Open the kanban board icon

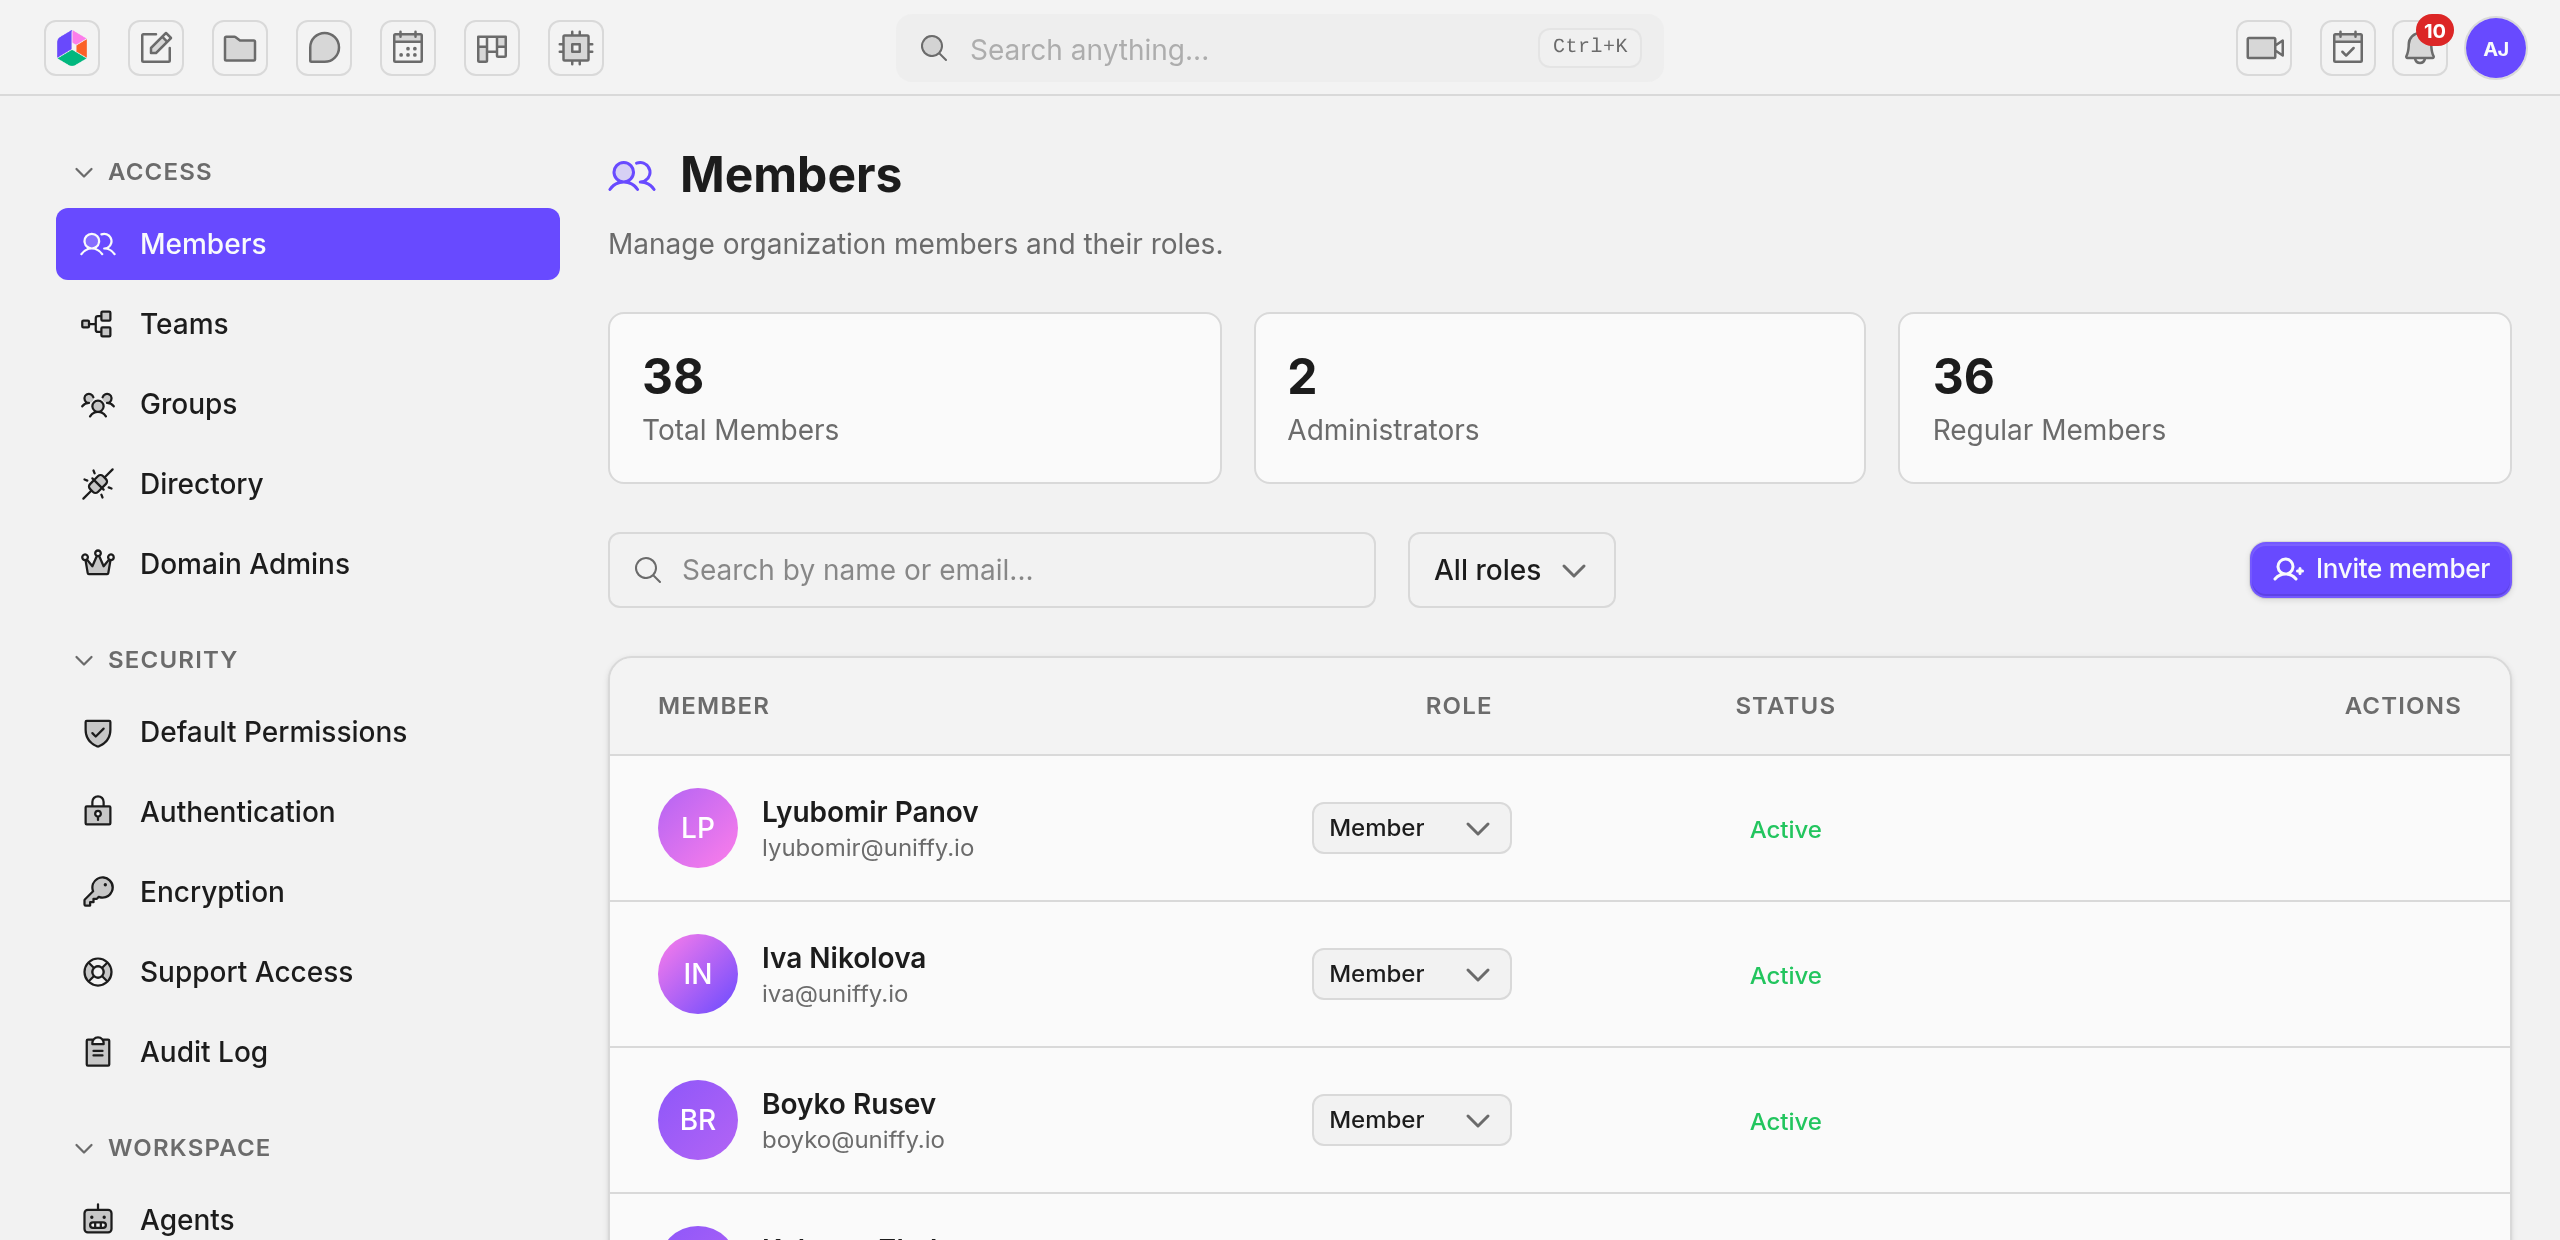[x=492, y=48]
